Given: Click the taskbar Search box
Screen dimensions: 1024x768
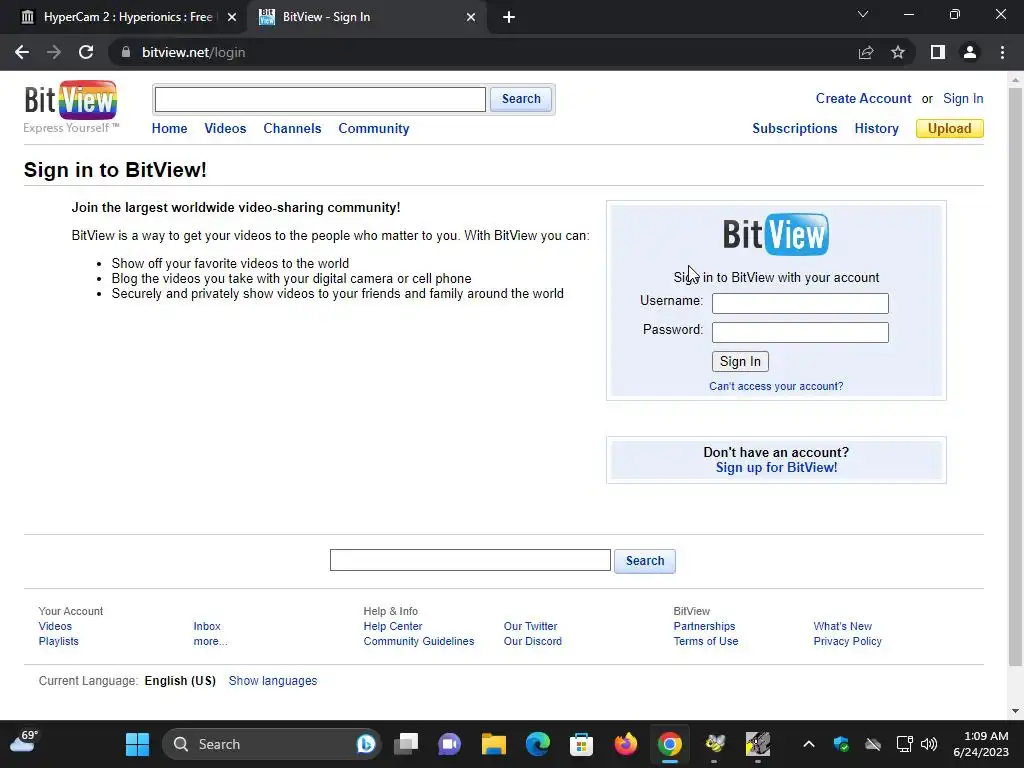Looking at the screenshot, I should 271,744.
